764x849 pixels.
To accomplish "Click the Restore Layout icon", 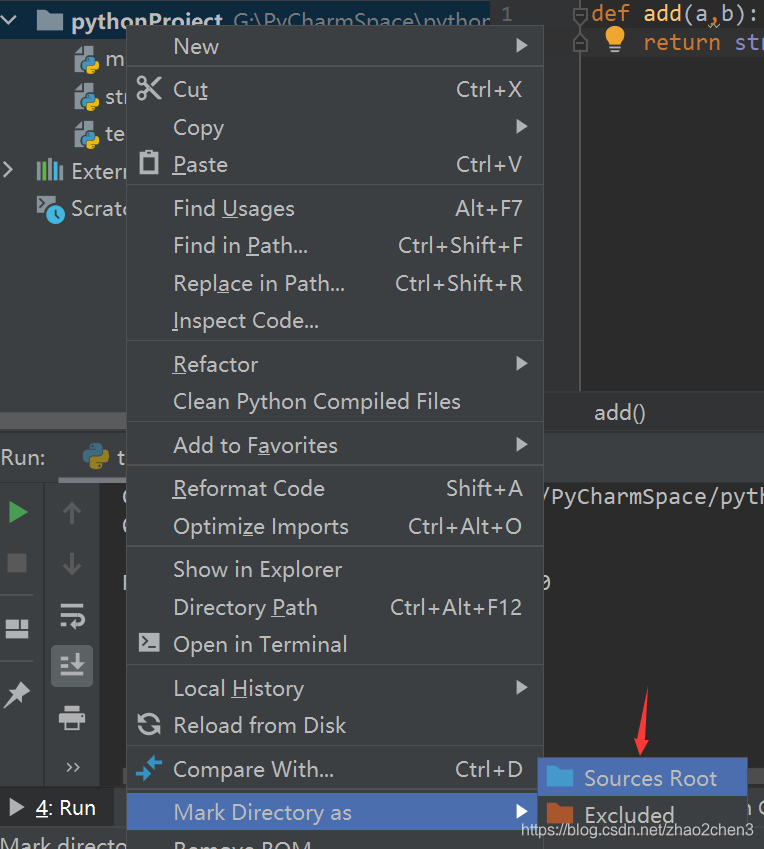I will coord(17,629).
